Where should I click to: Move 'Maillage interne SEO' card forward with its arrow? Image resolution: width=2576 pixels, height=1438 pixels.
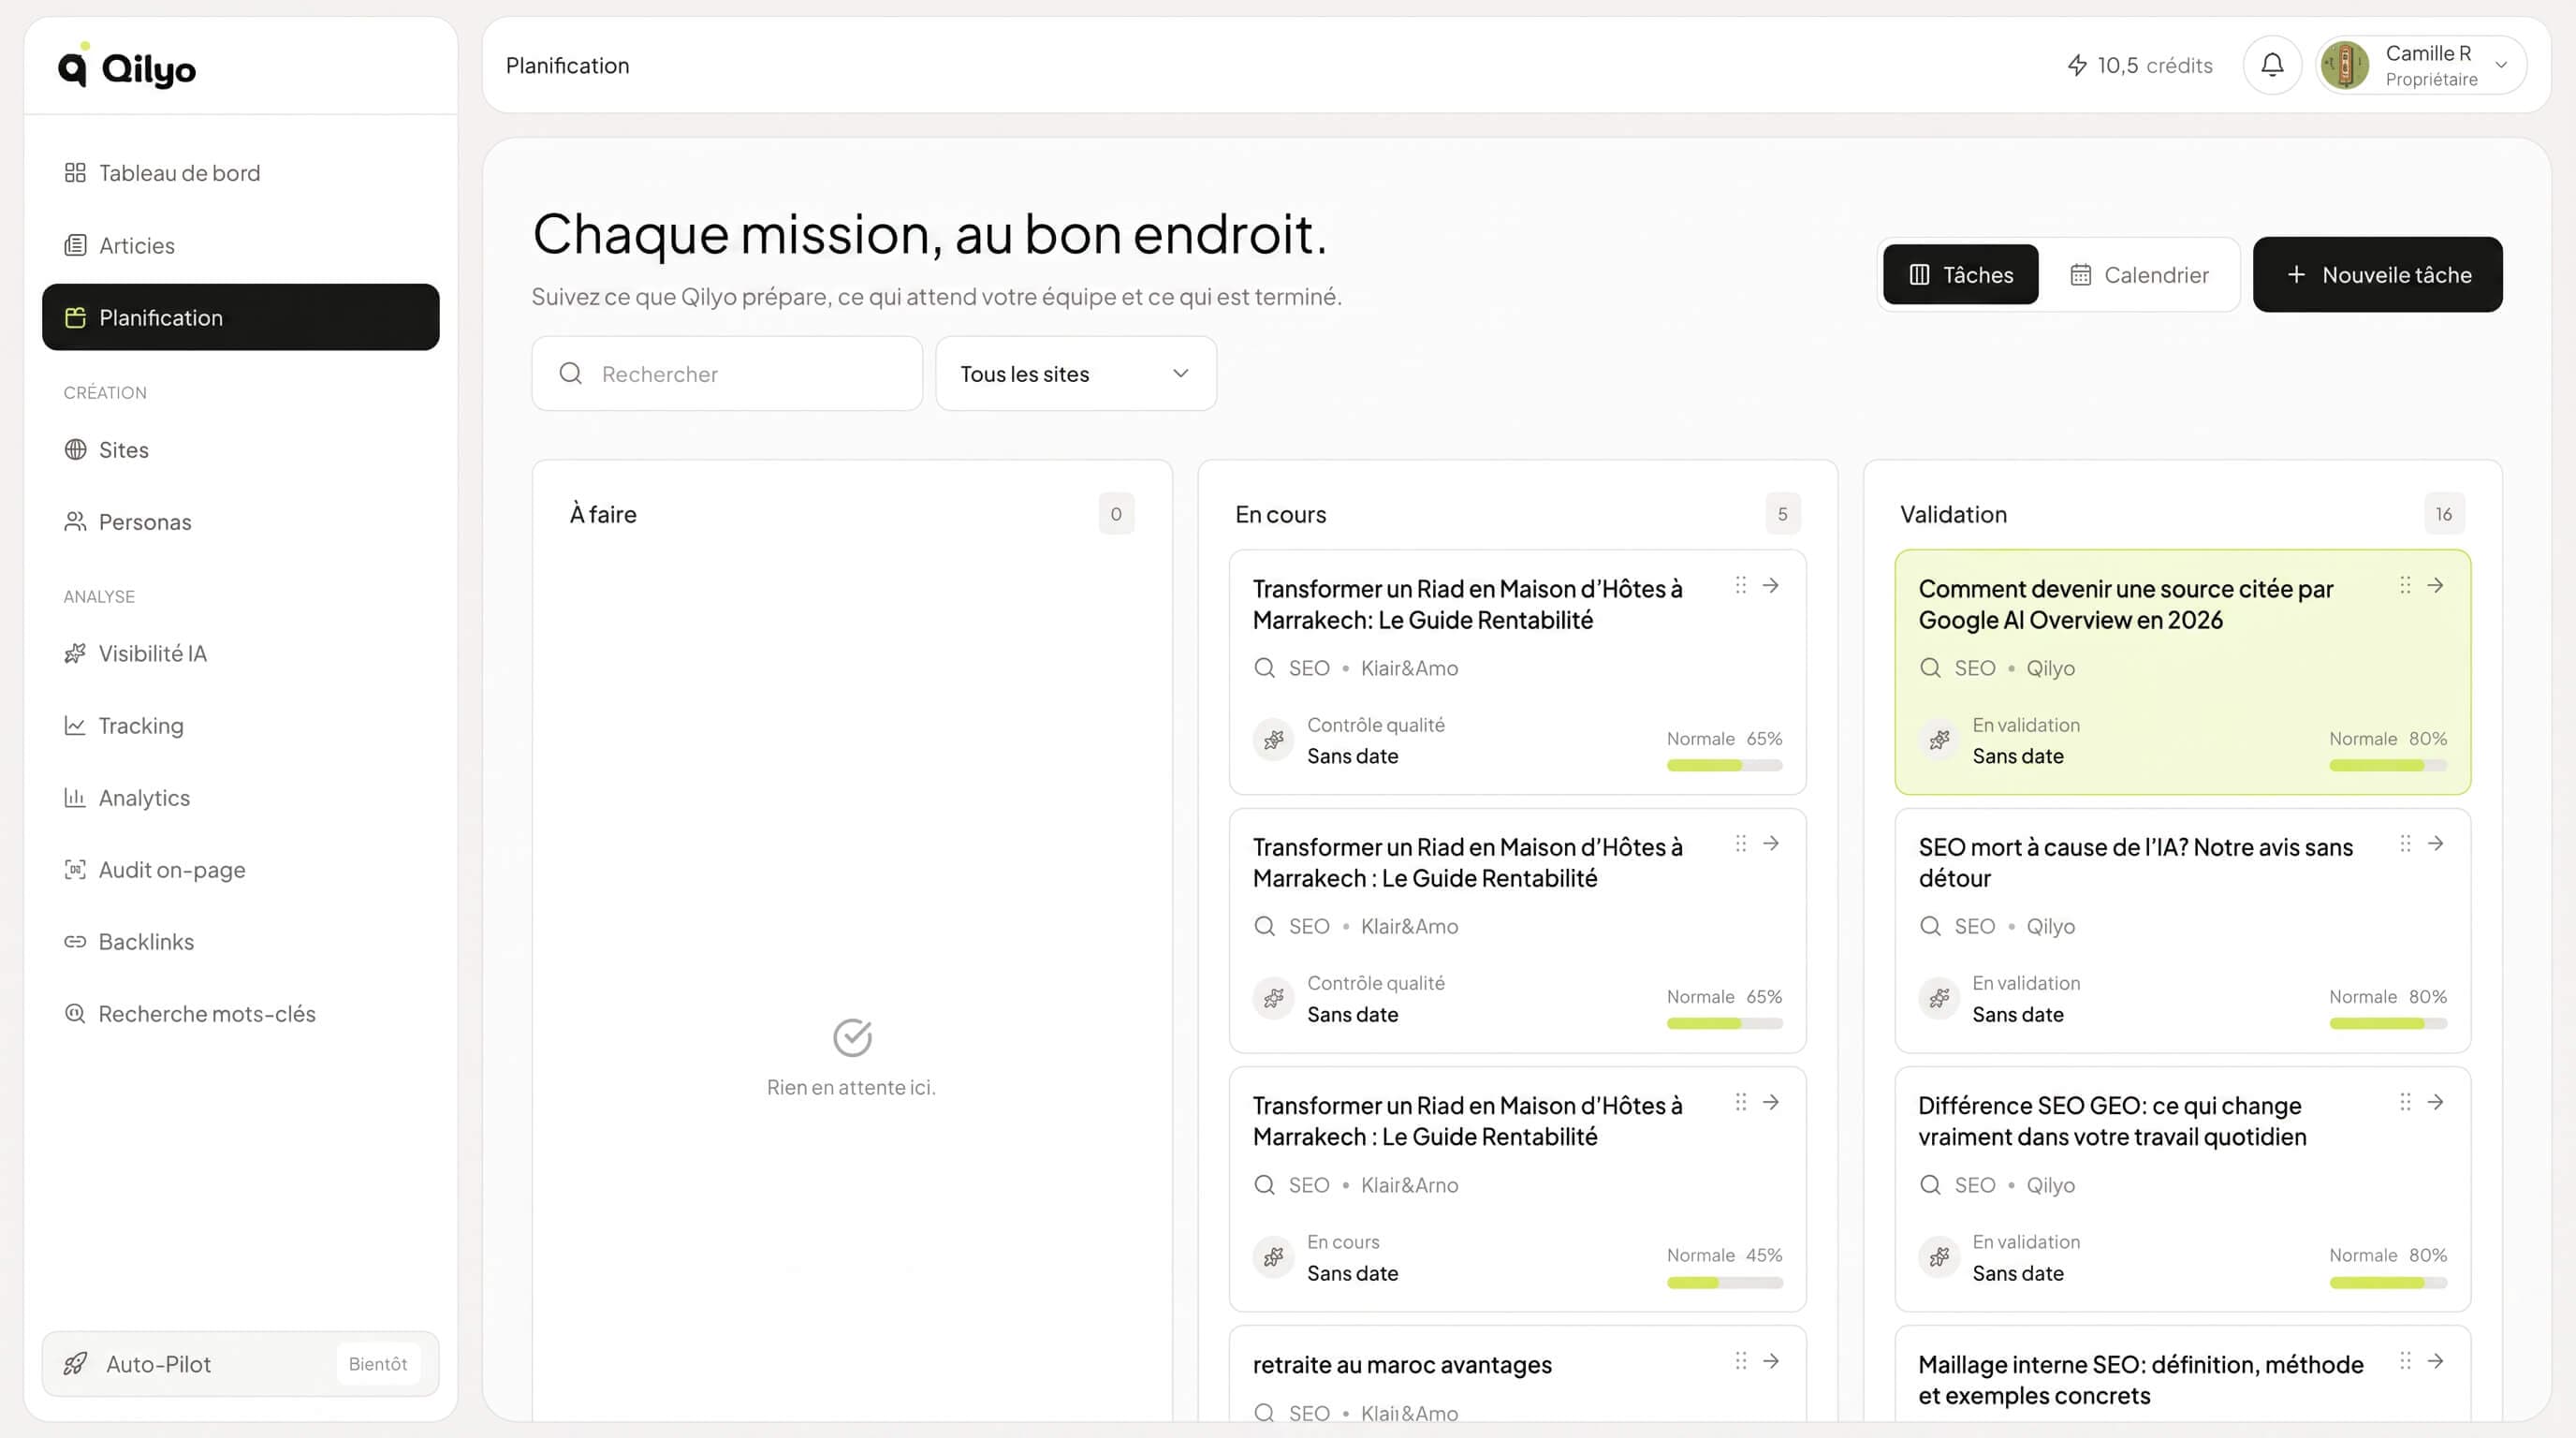(2435, 1361)
